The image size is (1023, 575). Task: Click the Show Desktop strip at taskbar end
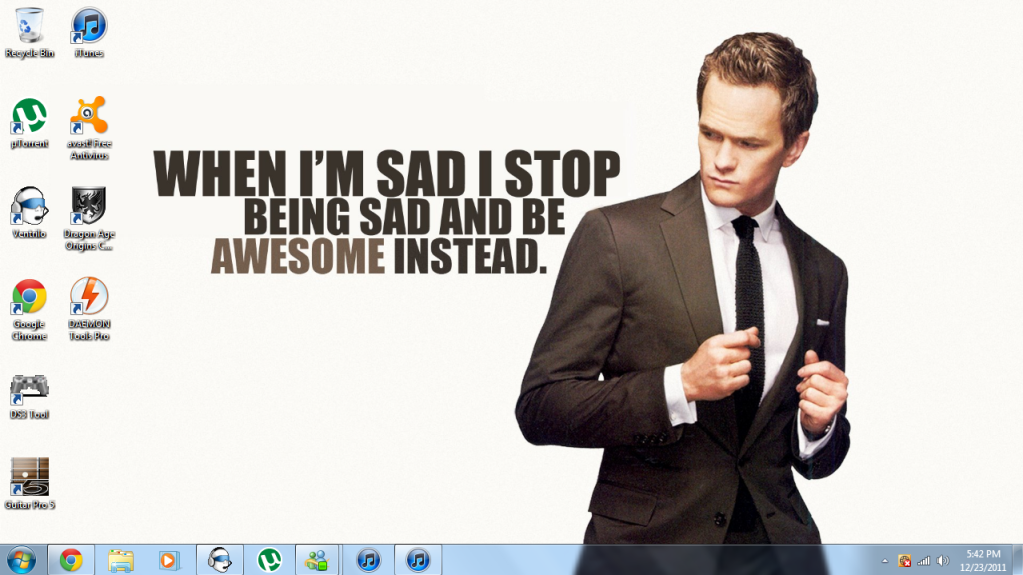coord(1018,560)
